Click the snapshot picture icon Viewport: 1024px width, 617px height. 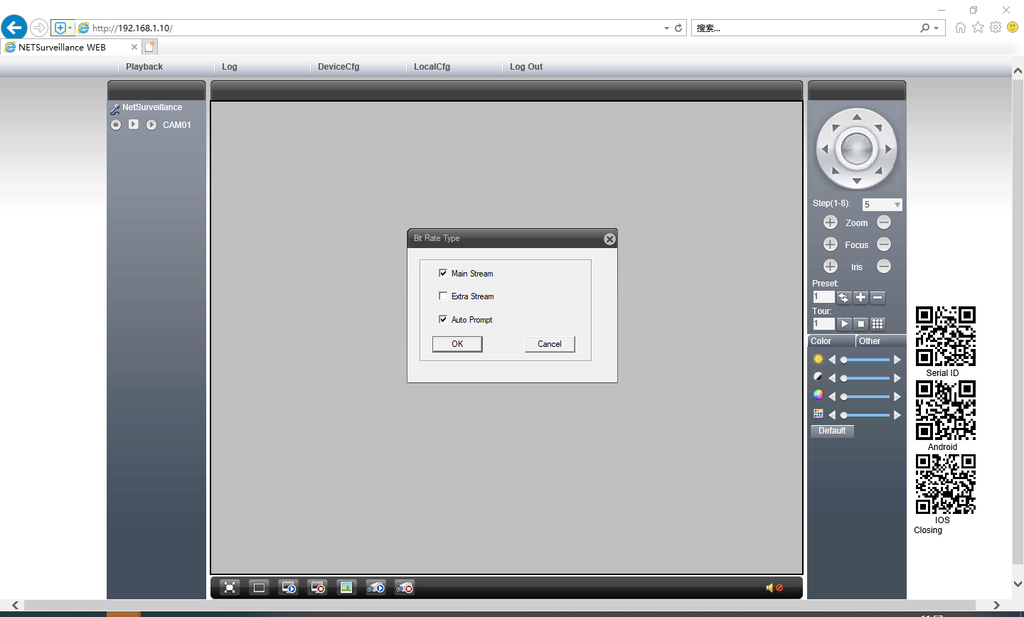click(x=346, y=588)
